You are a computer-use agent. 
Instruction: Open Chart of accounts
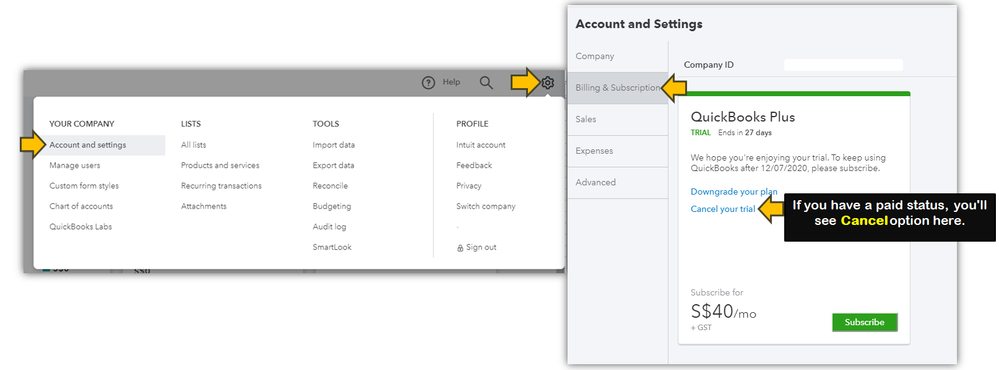(81, 206)
